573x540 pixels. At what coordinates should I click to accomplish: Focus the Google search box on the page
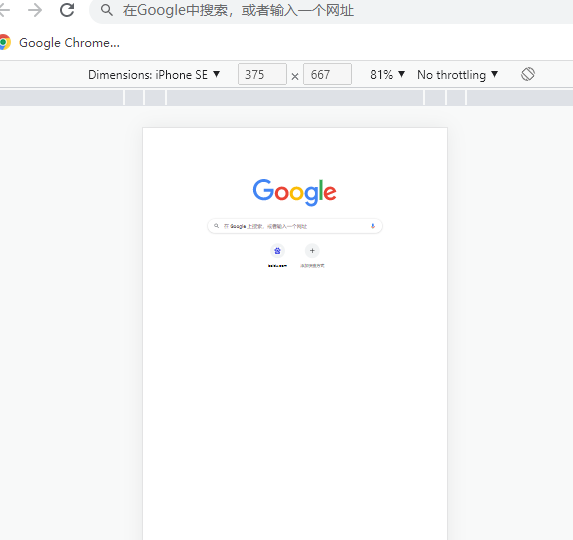[295, 226]
